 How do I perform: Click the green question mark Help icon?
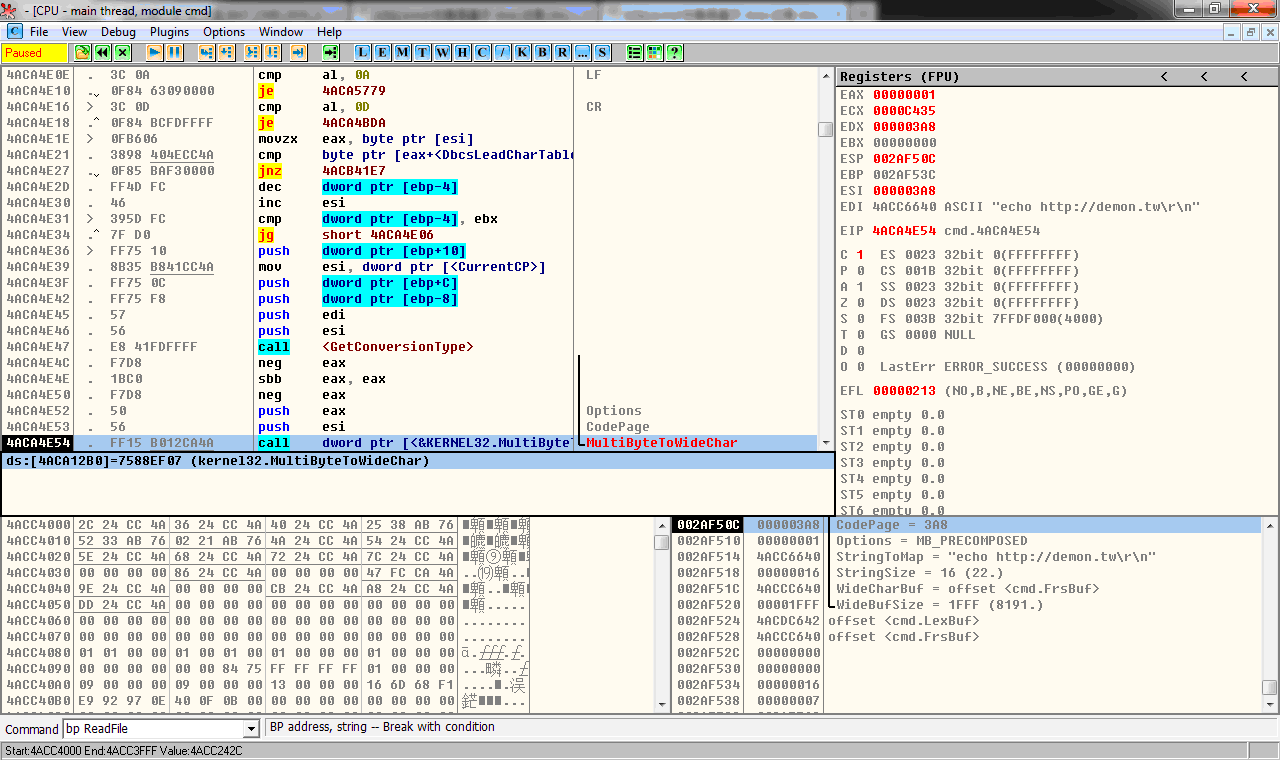coord(675,52)
